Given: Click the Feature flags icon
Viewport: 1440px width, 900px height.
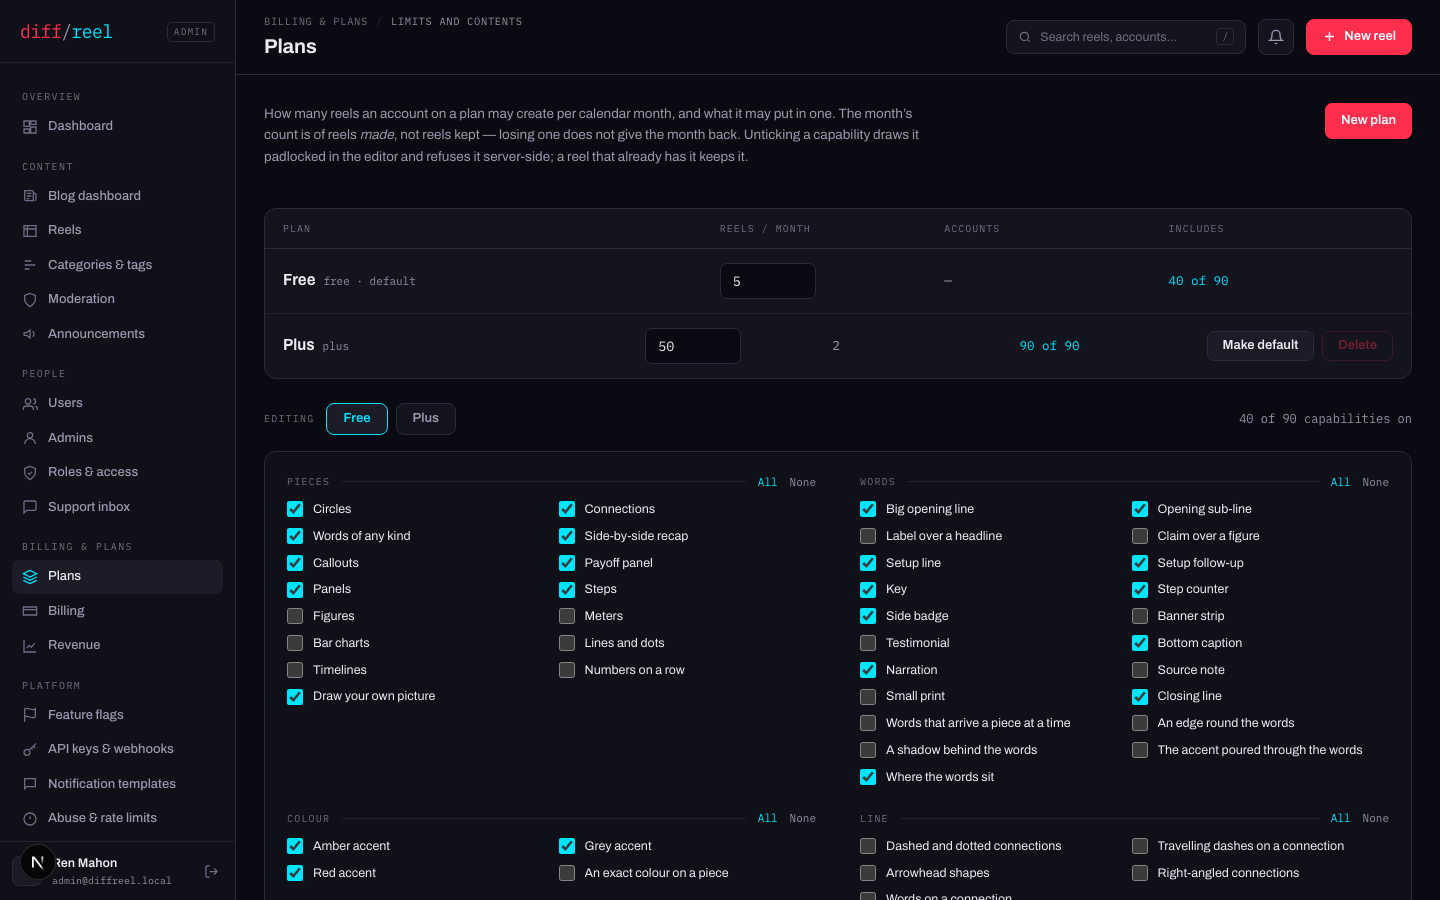Looking at the screenshot, I should coord(30,715).
